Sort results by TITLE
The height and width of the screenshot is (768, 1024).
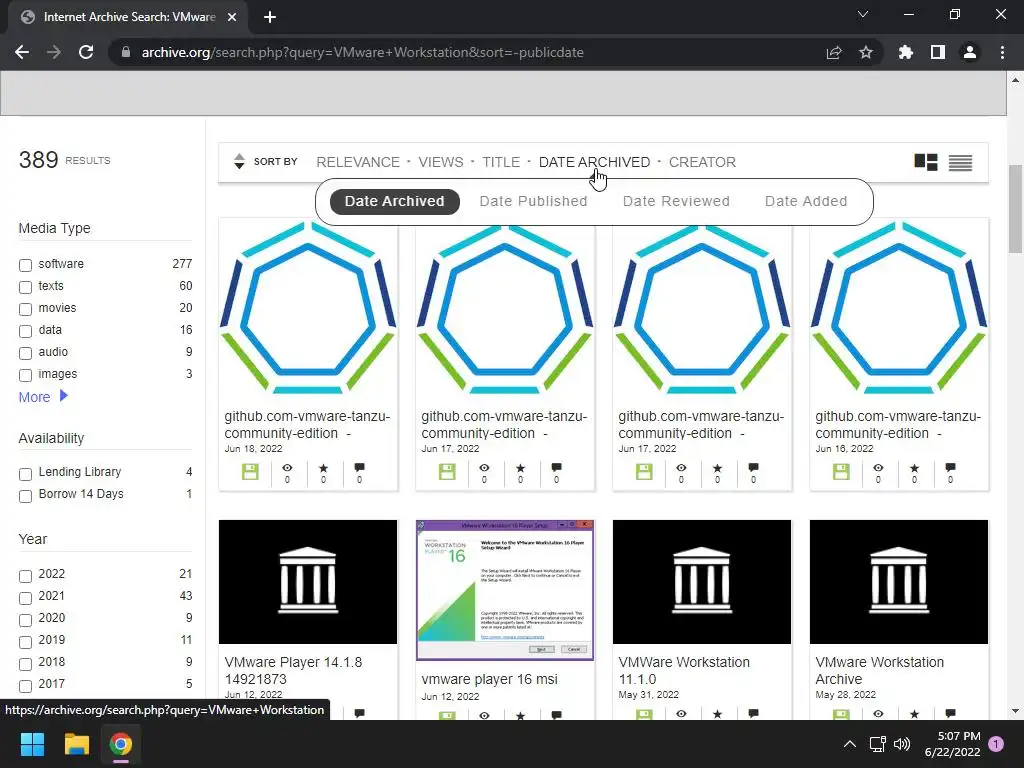click(x=501, y=162)
